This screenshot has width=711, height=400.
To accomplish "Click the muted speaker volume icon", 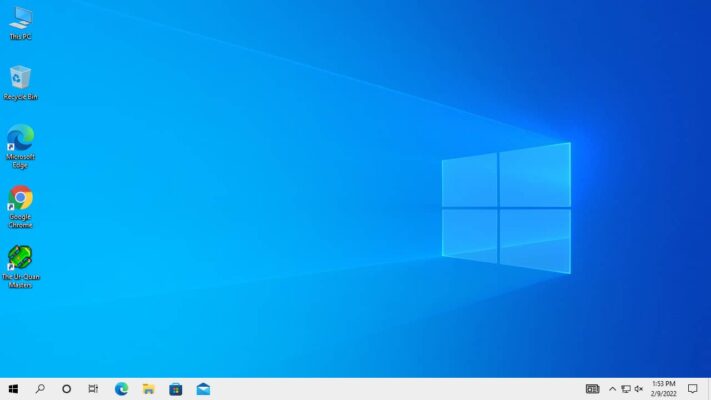I will 639,389.
